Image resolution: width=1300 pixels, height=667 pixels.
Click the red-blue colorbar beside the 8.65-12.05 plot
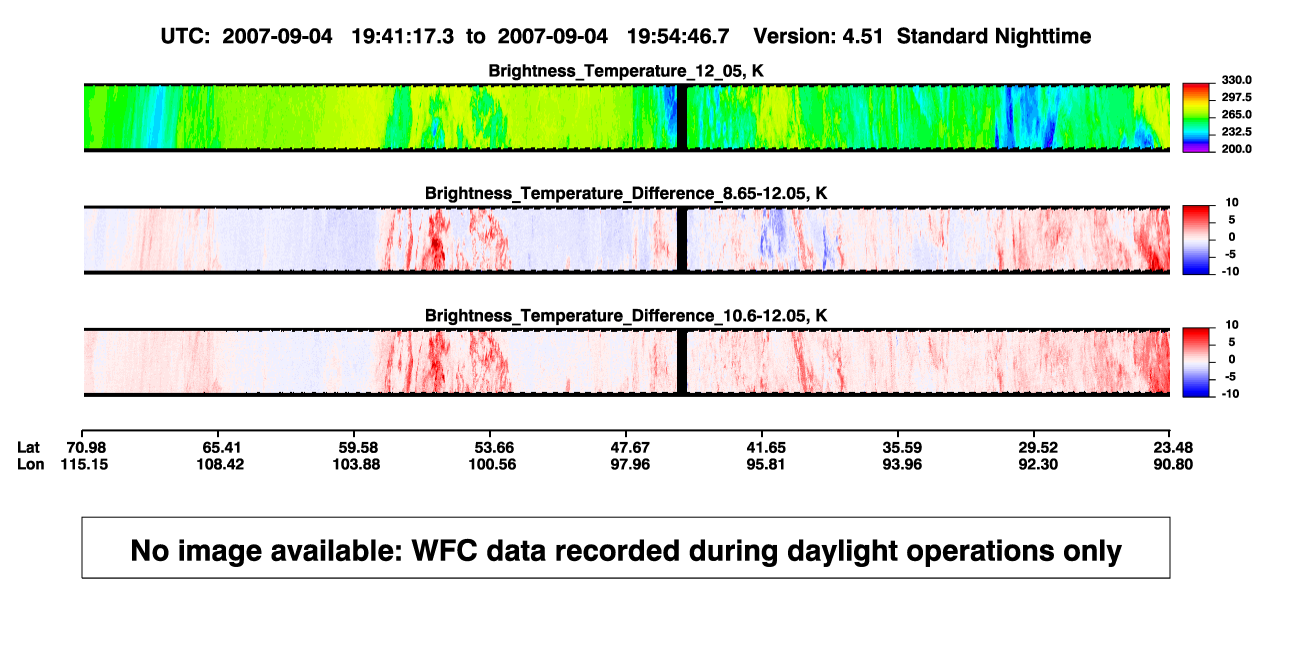pos(1197,240)
